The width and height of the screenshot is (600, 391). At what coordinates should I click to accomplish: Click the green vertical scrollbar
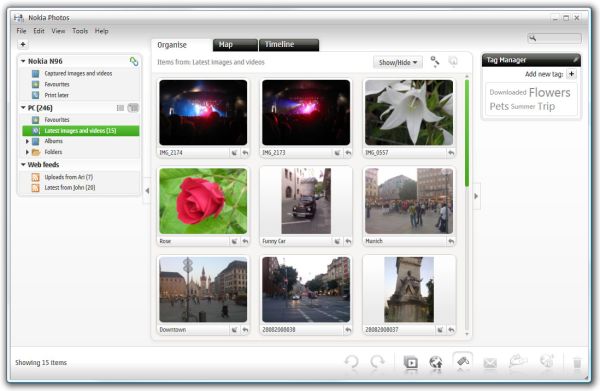tap(467, 133)
